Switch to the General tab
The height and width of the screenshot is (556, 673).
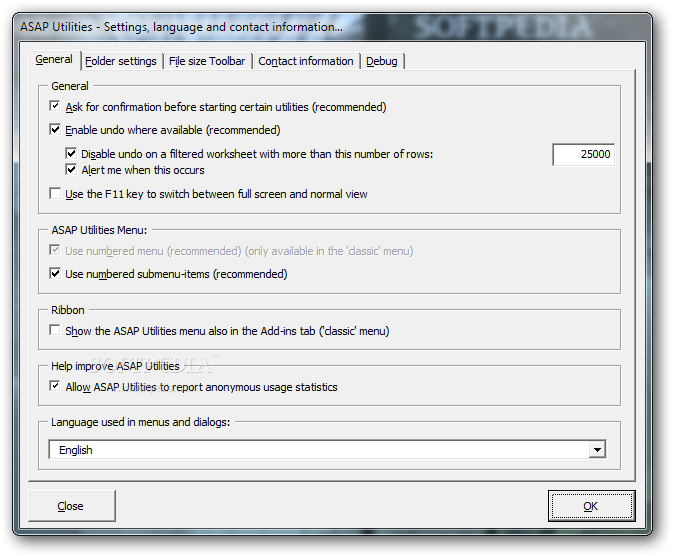54,60
